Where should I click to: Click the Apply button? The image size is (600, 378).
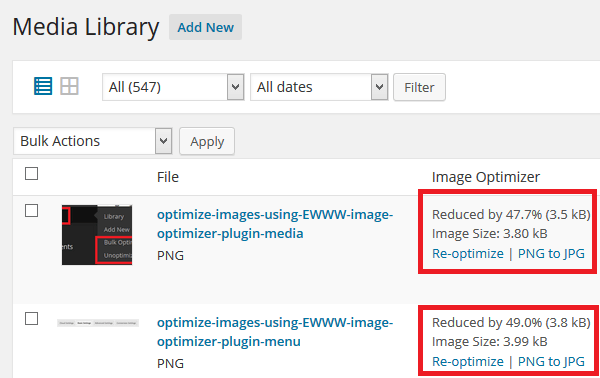coord(207,141)
